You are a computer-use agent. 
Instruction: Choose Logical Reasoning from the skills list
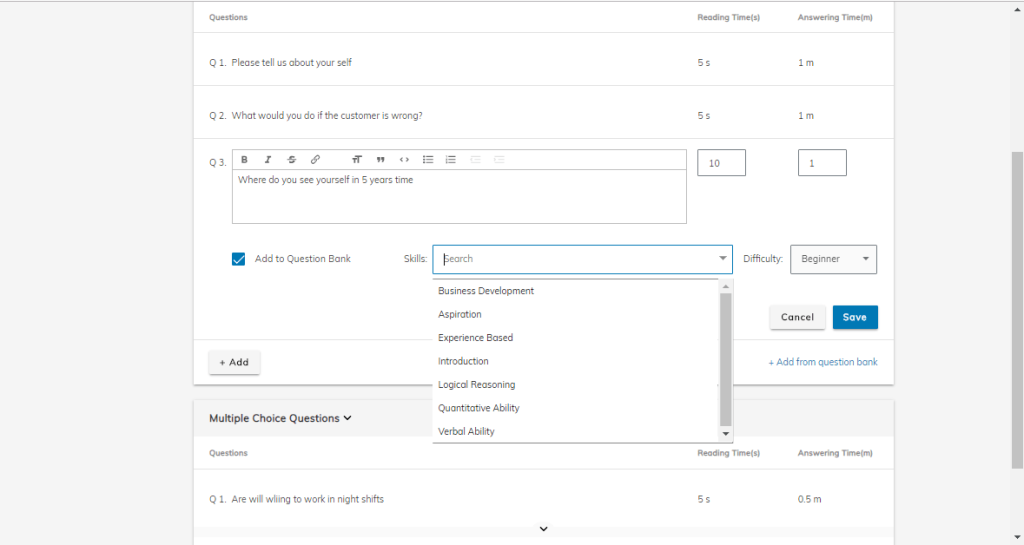(477, 385)
